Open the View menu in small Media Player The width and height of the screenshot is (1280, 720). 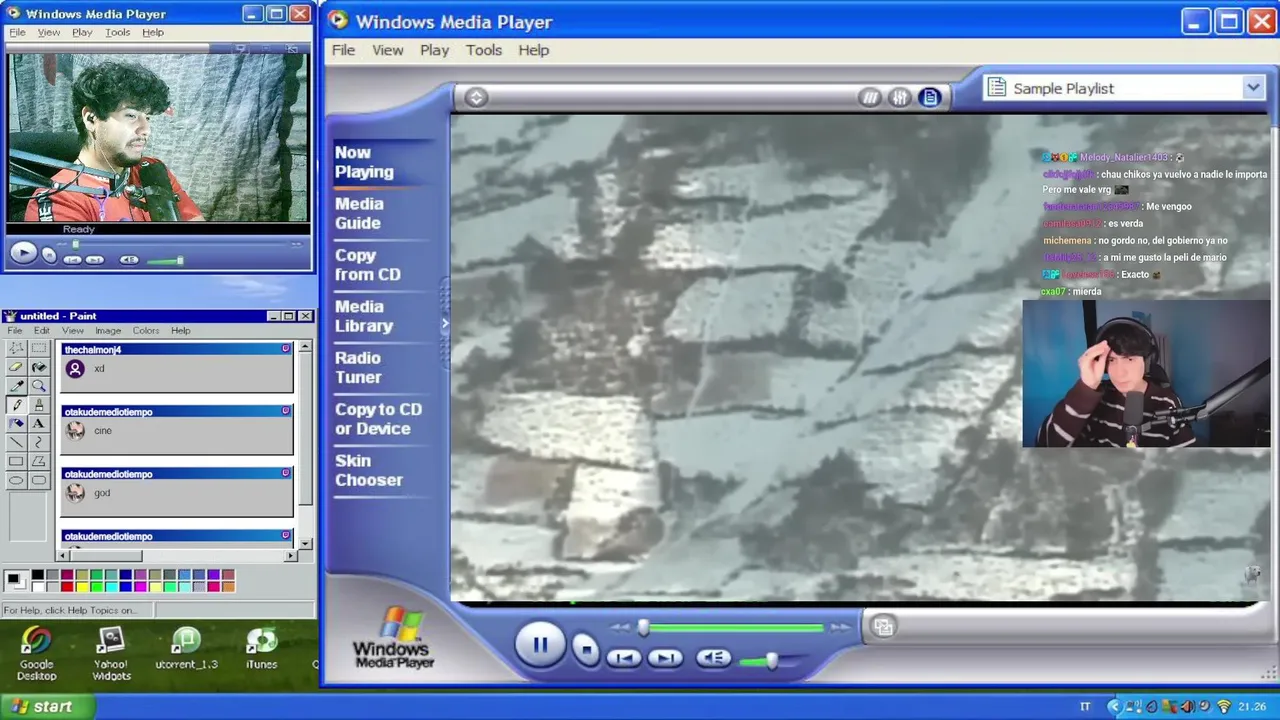[48, 32]
